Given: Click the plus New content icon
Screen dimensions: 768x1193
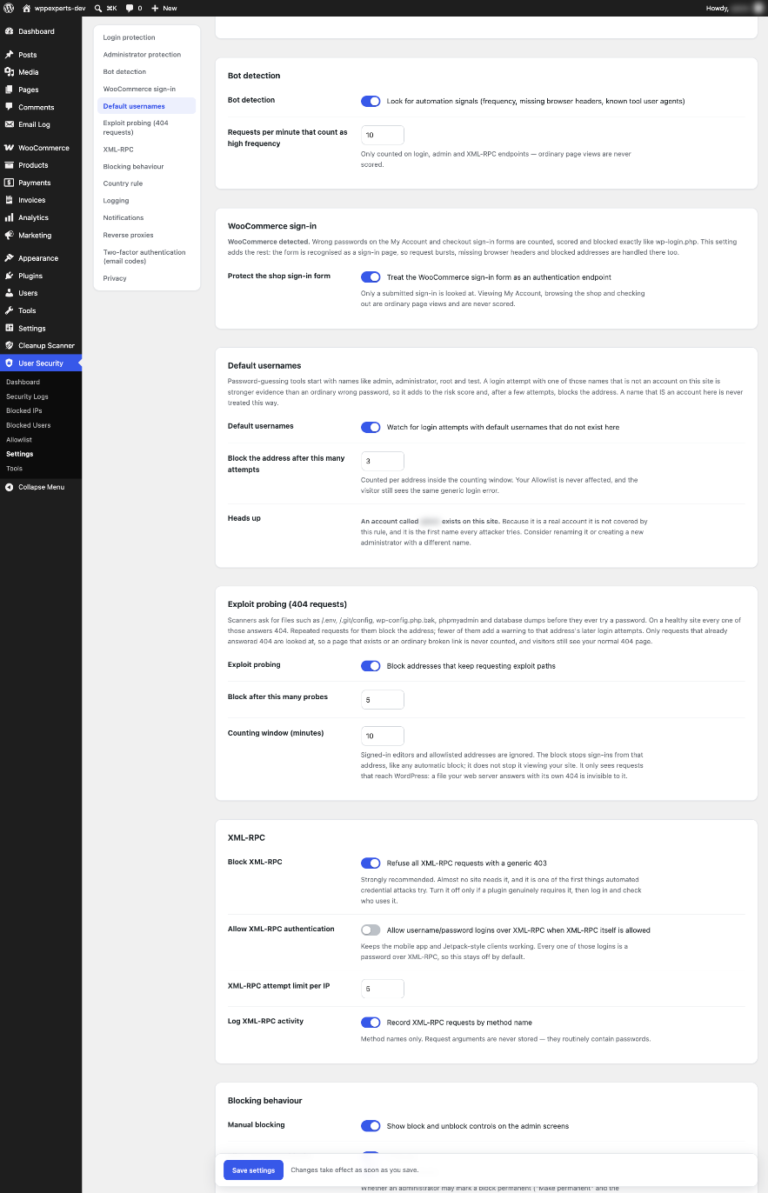Looking at the screenshot, I should click(x=155, y=8).
